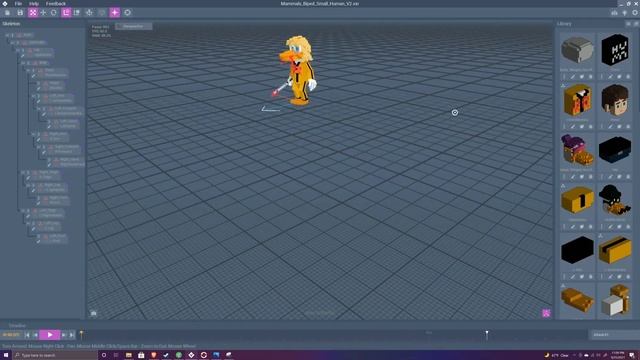Open File Explorer from the taskbar
The height and width of the screenshot is (360, 640).
(129, 355)
